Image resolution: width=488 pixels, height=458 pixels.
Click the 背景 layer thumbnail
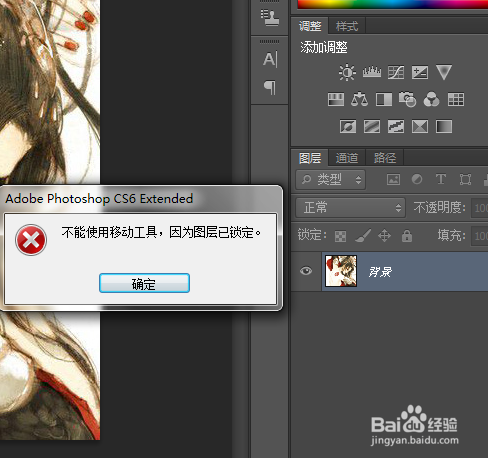[x=341, y=271]
